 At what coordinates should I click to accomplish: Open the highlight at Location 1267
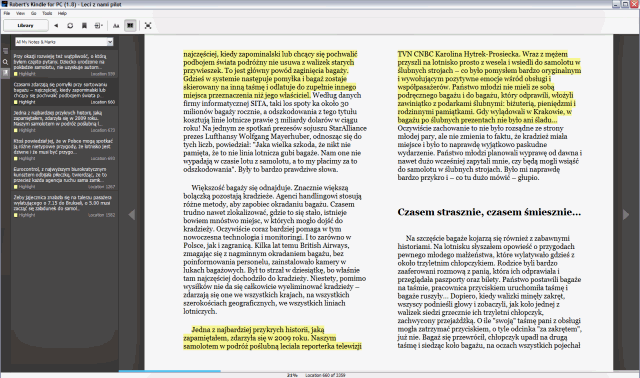[x=64, y=177]
